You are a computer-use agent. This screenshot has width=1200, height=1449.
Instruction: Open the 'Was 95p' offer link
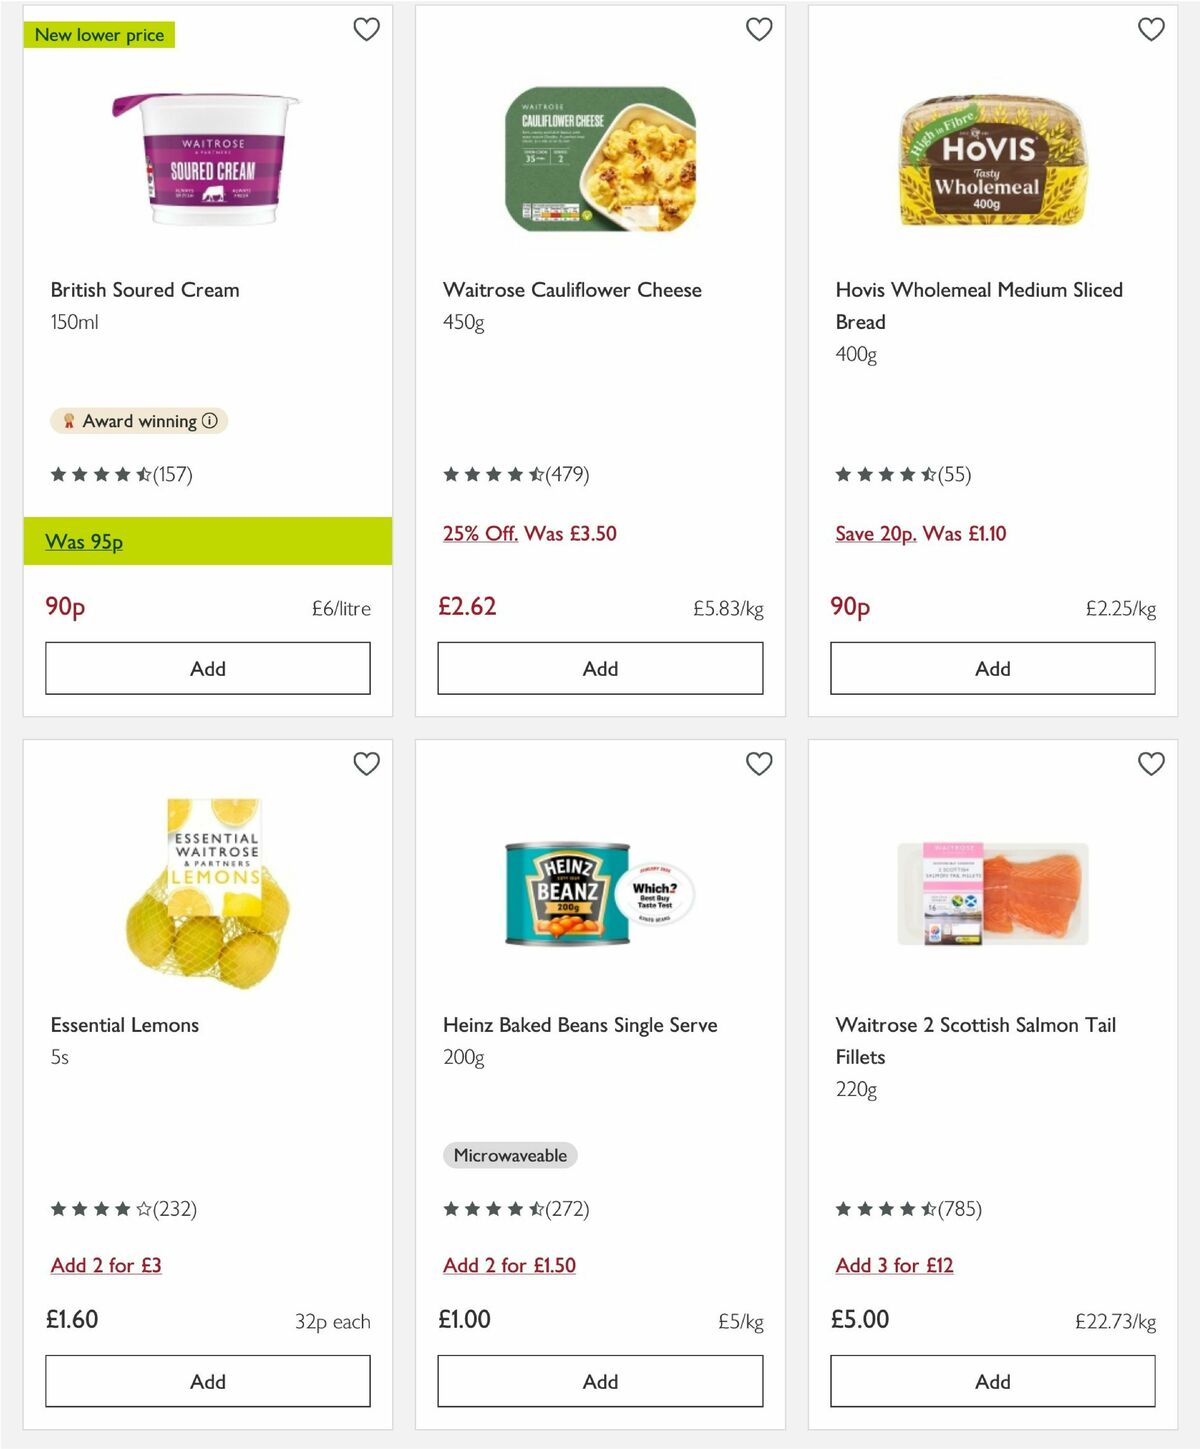tap(83, 541)
